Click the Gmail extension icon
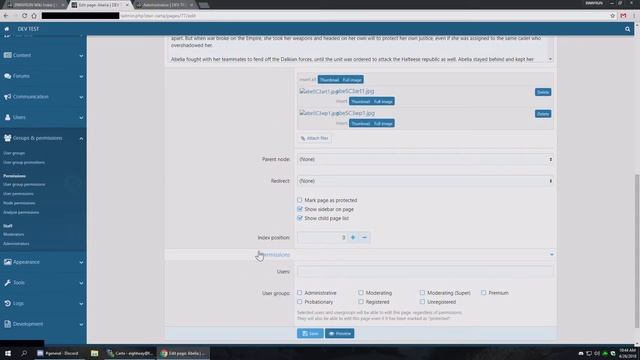Image resolution: width=640 pixels, height=360 pixels. pos(623,16)
